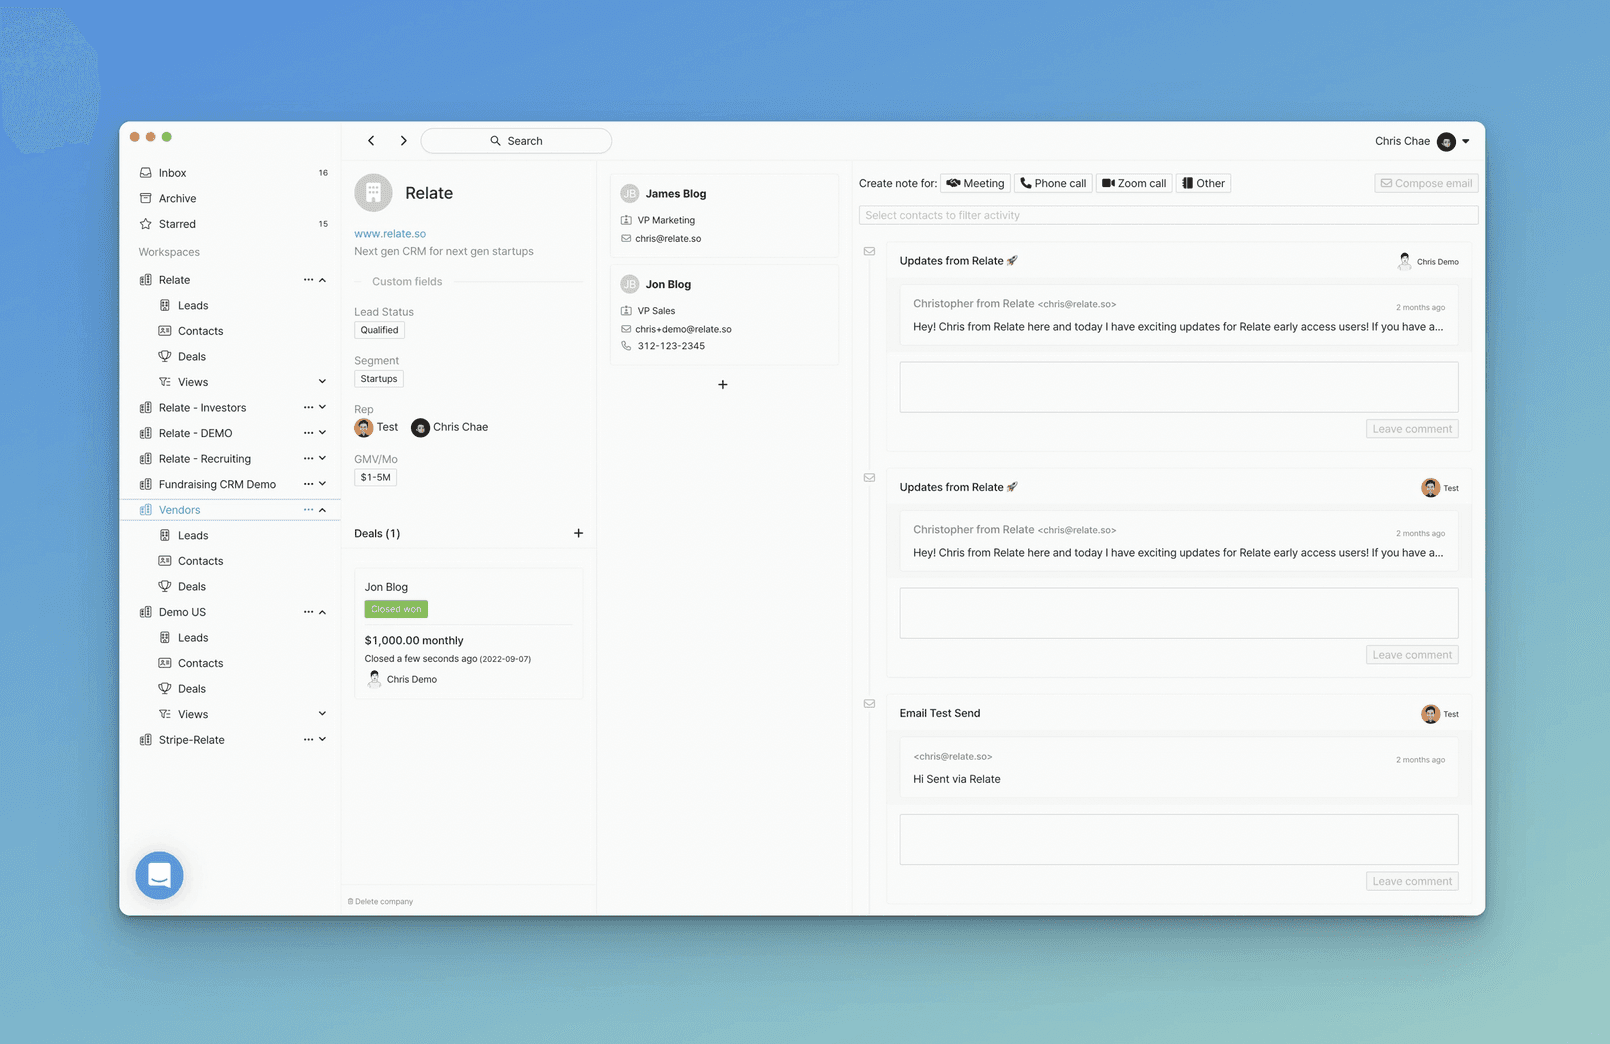
Task: Open more options for Vendors workspace
Action: pos(308,510)
